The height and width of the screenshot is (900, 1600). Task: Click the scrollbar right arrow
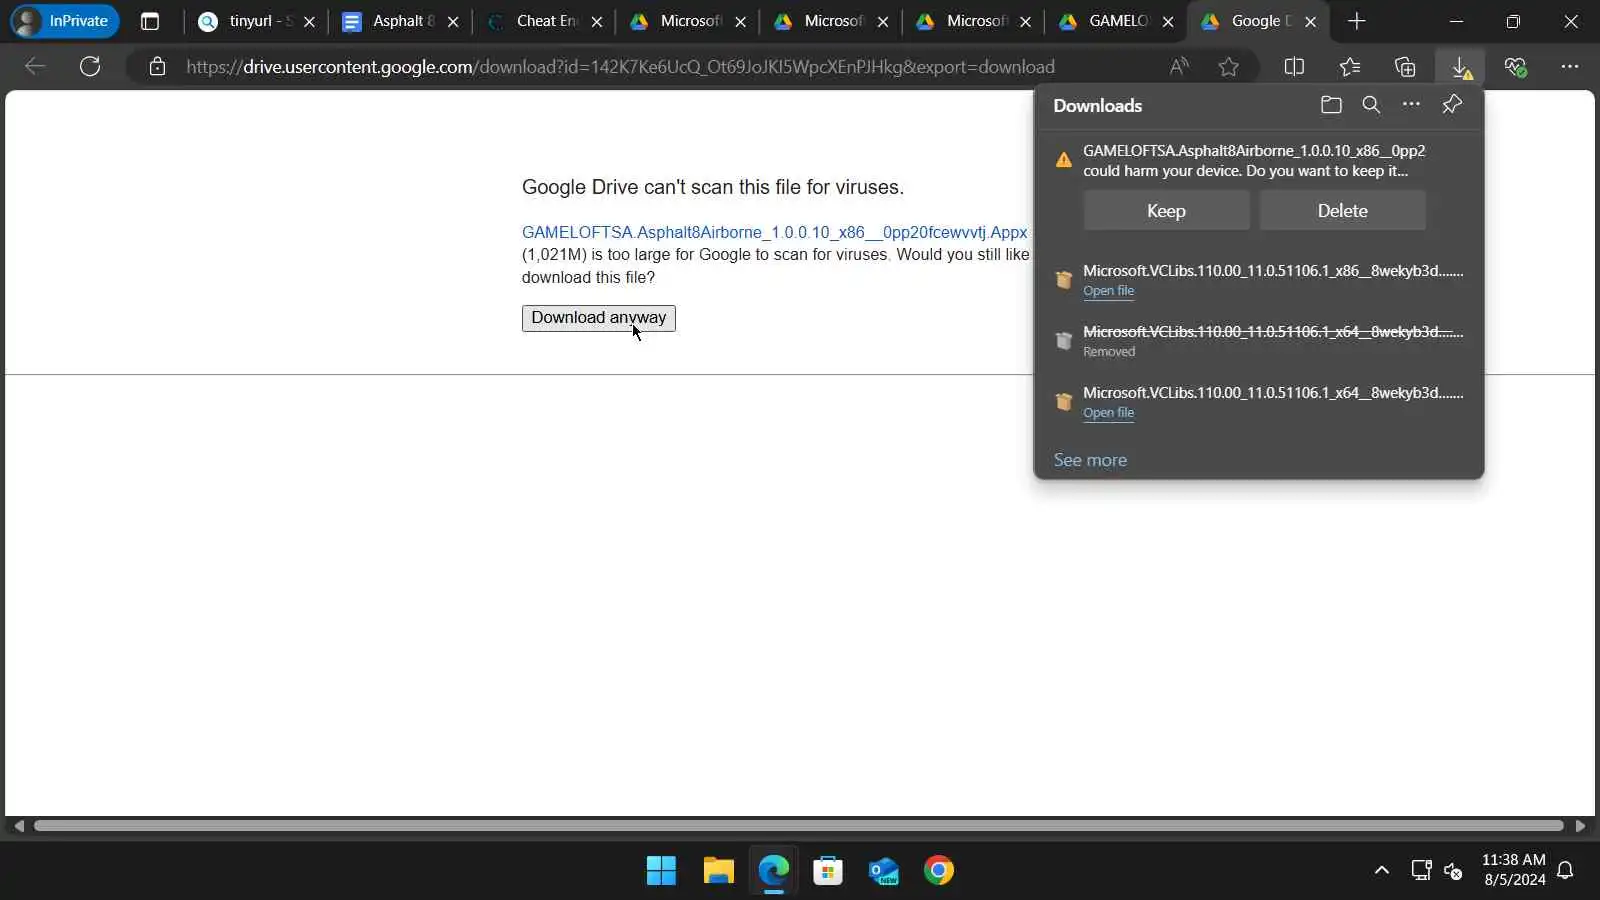coord(1580,826)
